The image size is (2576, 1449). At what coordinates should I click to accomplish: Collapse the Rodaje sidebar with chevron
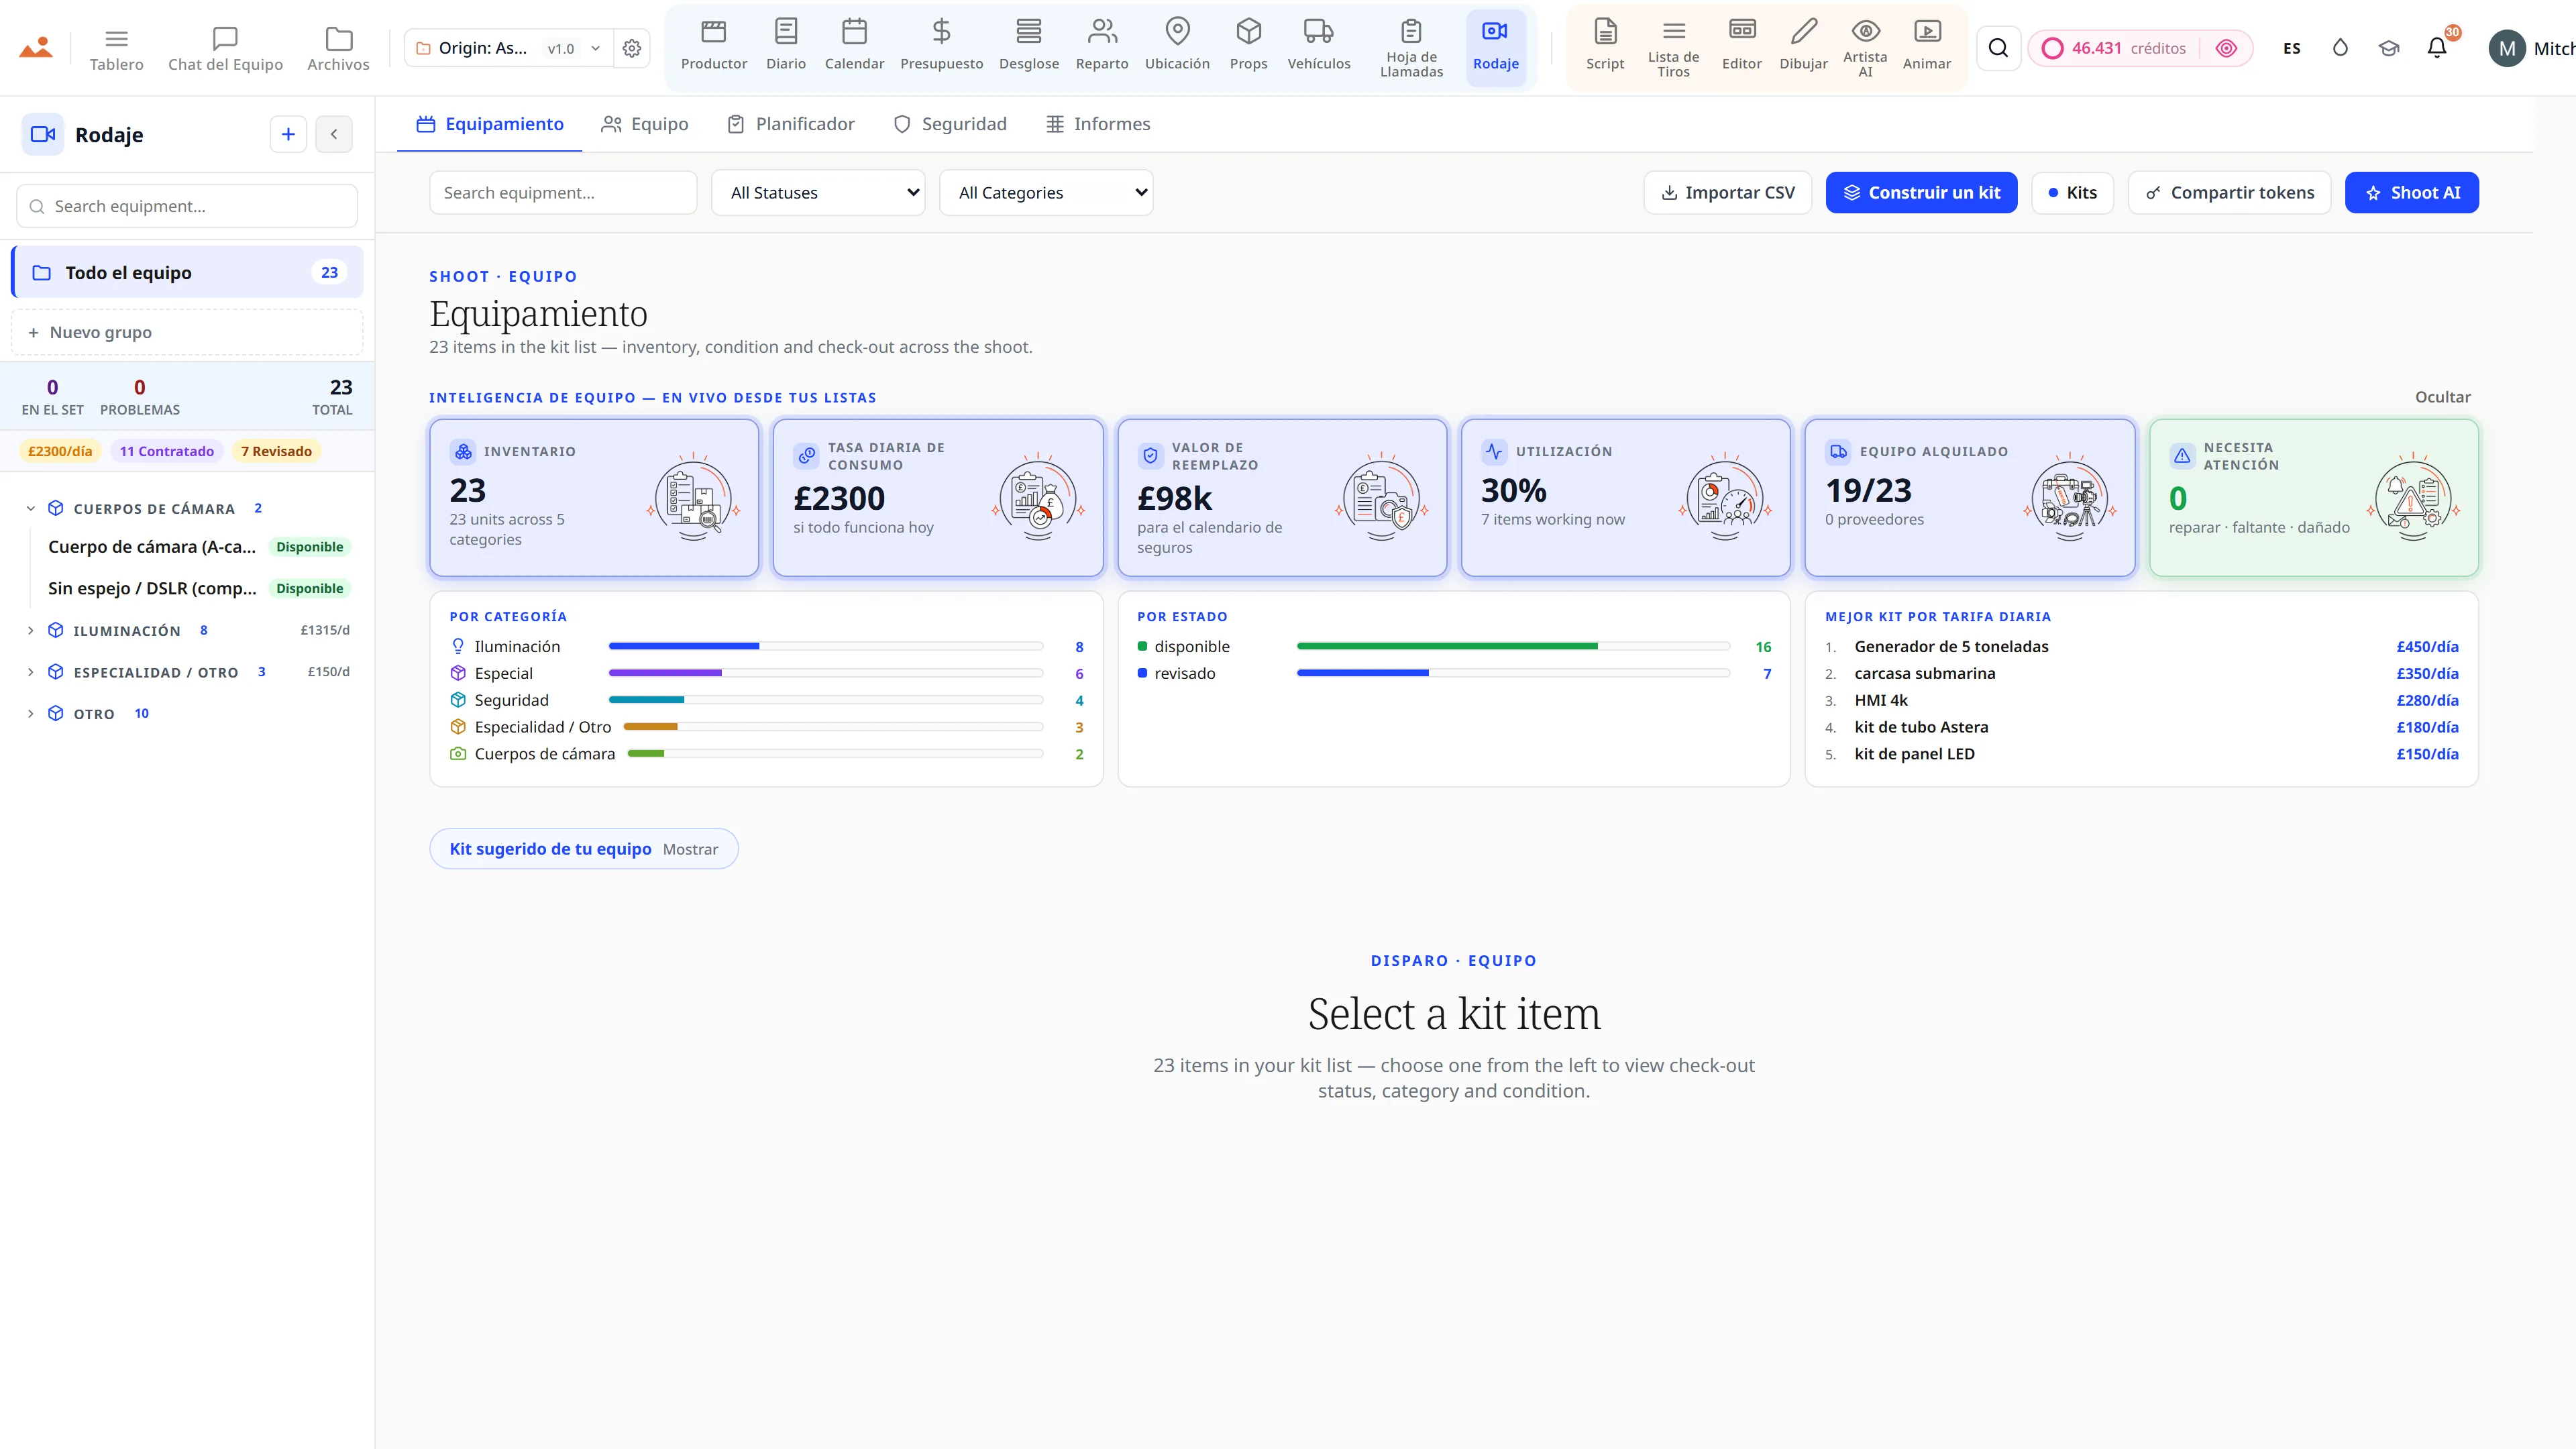334,134
